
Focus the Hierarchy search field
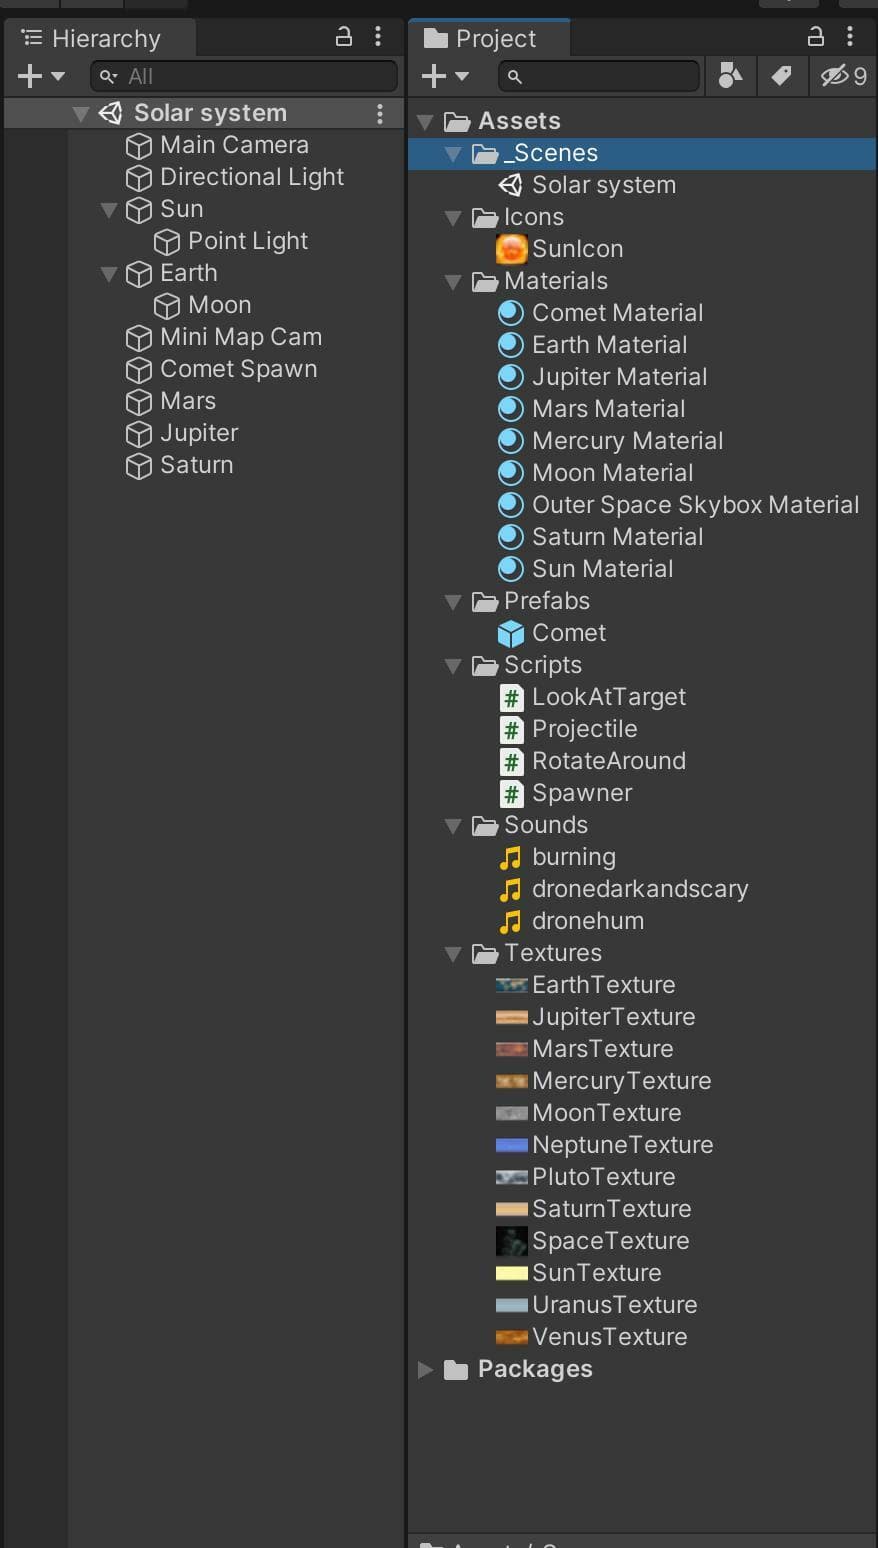(244, 76)
